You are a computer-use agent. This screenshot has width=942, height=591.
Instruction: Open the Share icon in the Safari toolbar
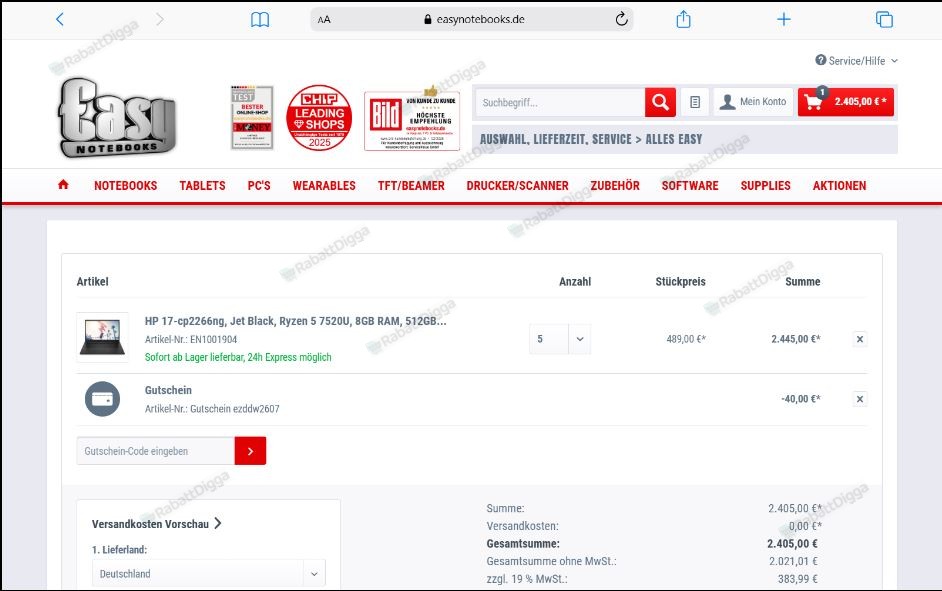(x=683, y=18)
